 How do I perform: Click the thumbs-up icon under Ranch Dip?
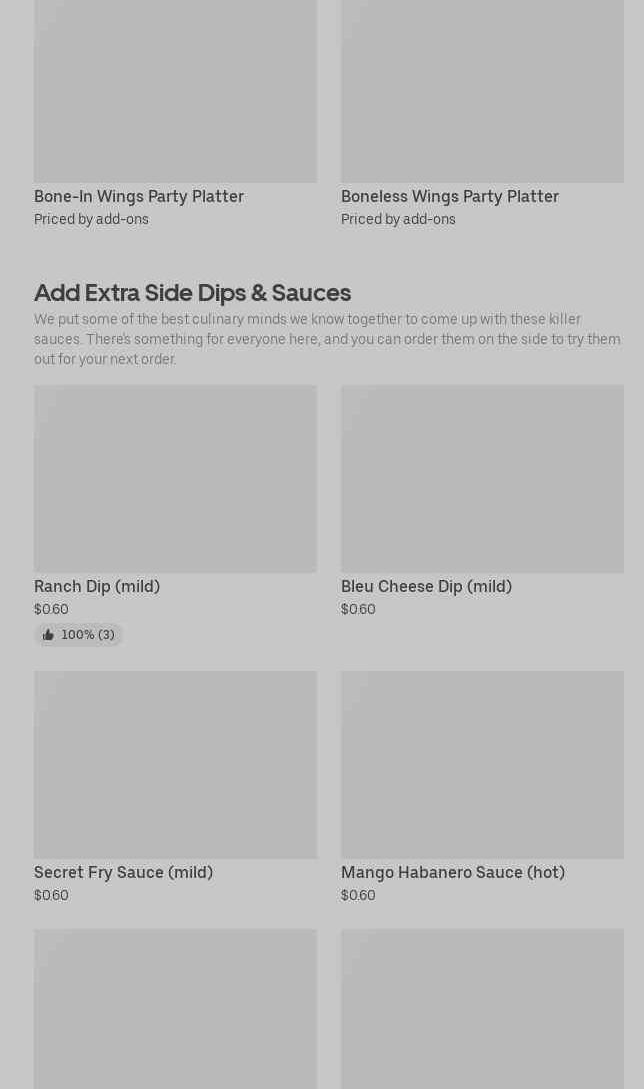click(48, 635)
